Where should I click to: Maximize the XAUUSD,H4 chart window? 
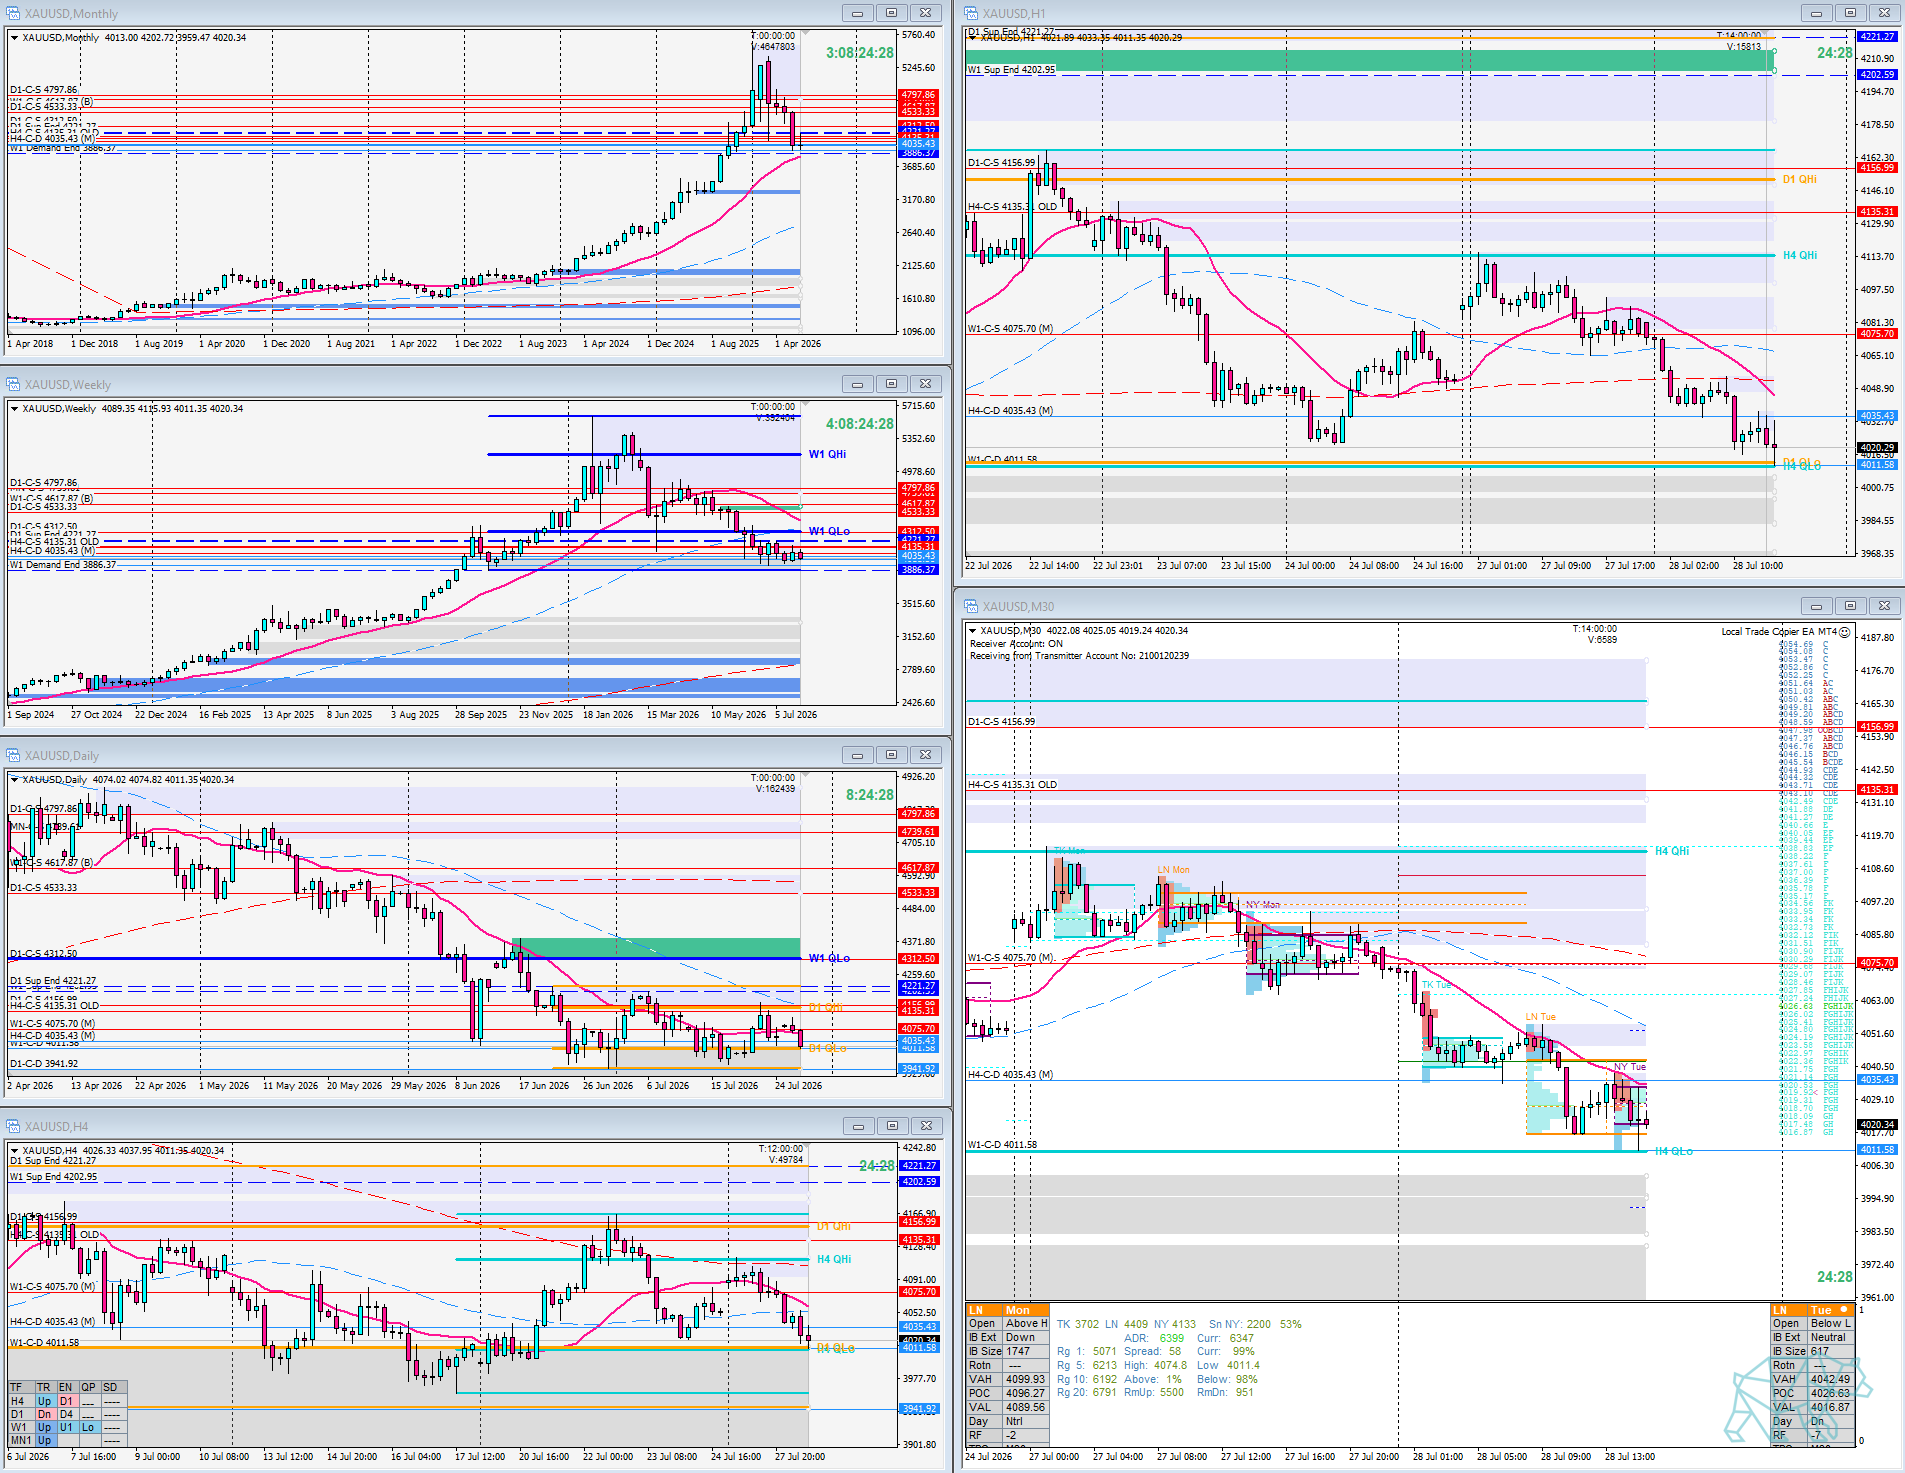(892, 1126)
